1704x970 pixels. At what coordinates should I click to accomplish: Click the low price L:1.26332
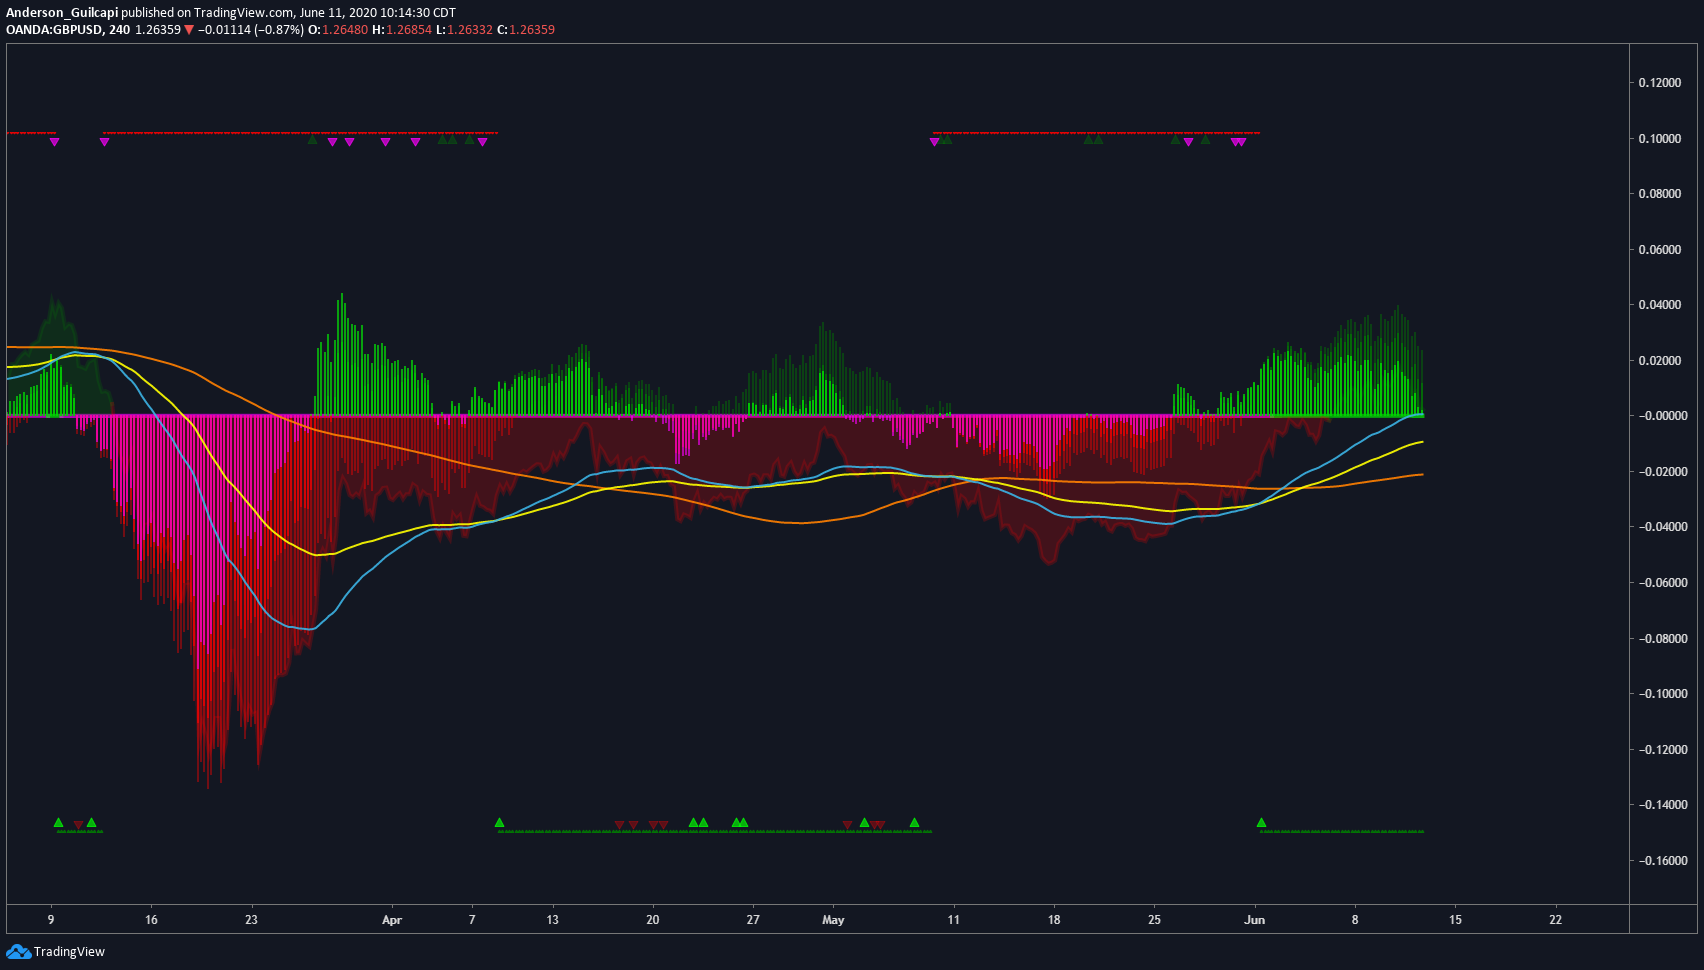(x=465, y=30)
